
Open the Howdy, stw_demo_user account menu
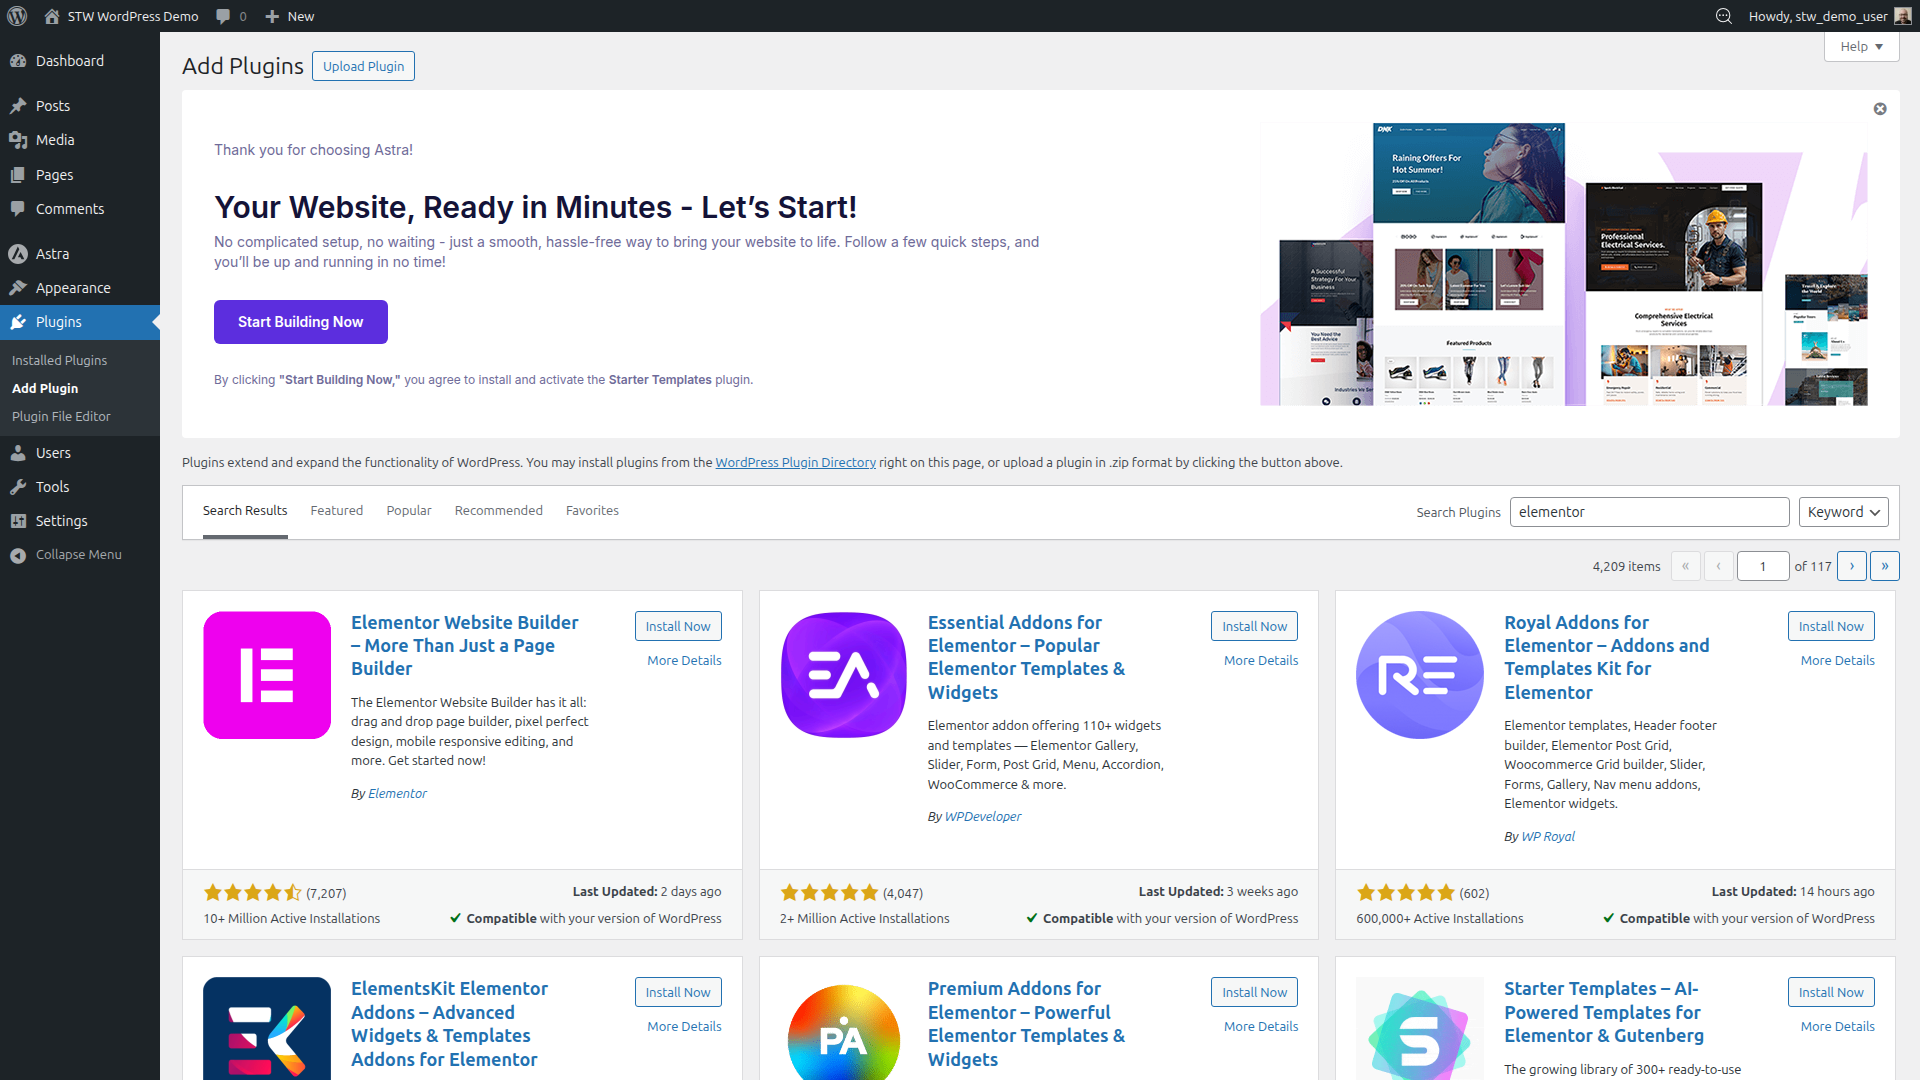tap(1829, 16)
